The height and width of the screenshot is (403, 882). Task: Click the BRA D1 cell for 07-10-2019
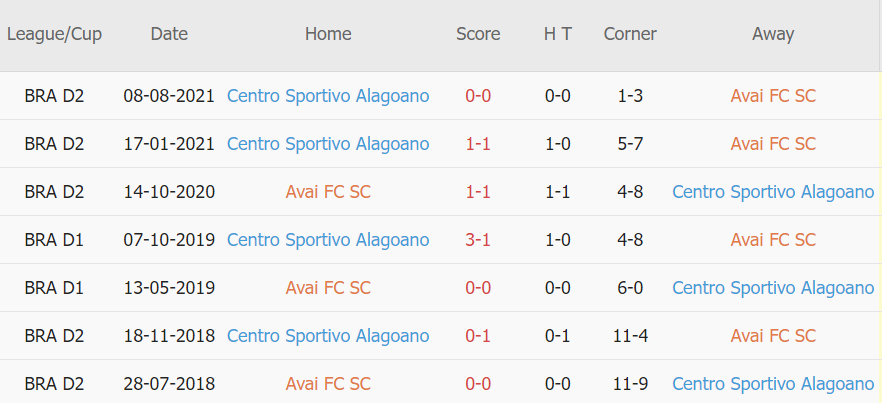tap(54, 240)
